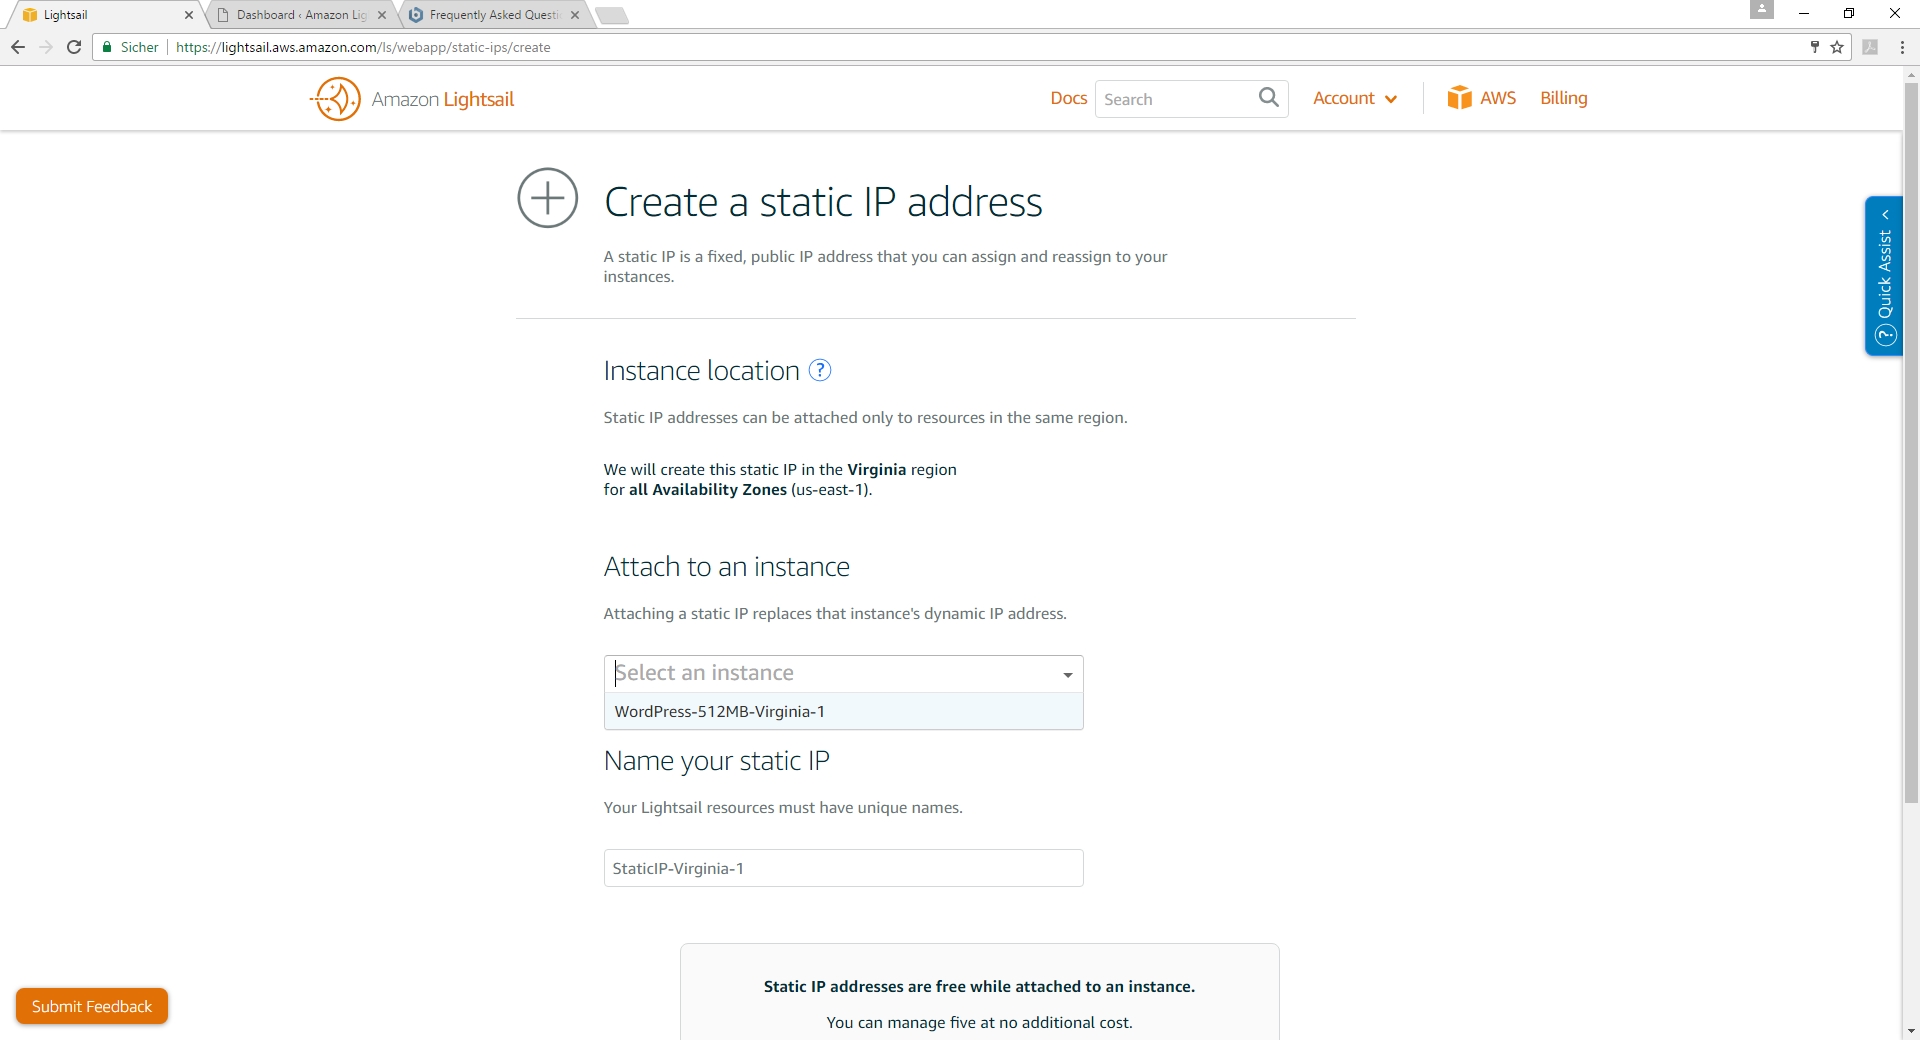Image resolution: width=1920 pixels, height=1040 pixels.
Task: Click the Instance location heading text
Action: coord(702,371)
